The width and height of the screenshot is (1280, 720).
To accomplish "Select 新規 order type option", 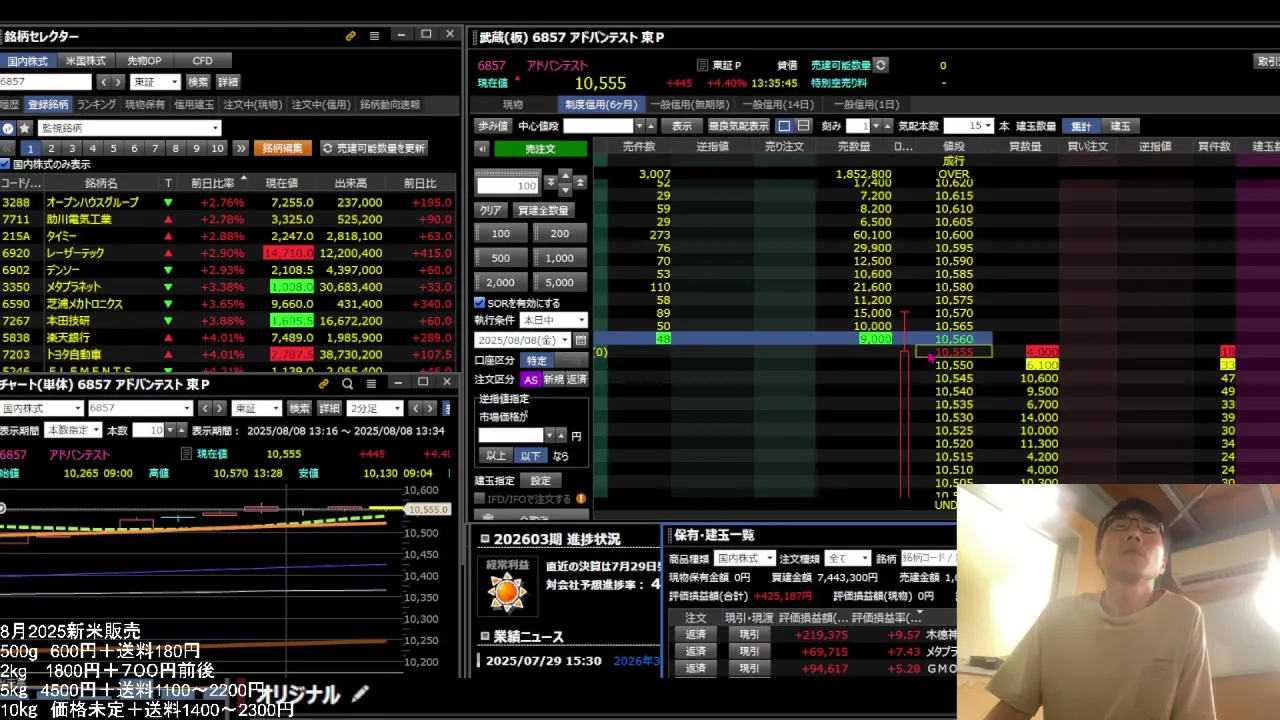I will tap(554, 379).
